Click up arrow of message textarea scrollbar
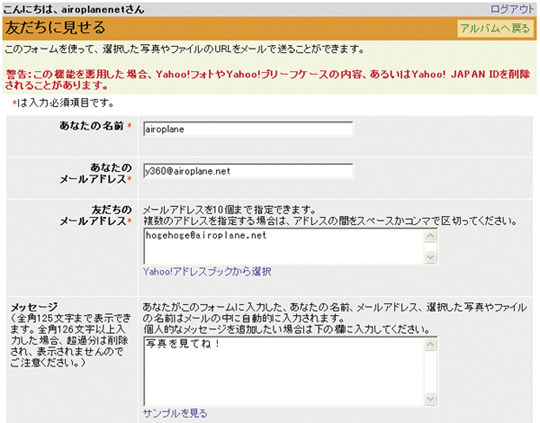The height and width of the screenshot is (423, 540). pos(430,344)
